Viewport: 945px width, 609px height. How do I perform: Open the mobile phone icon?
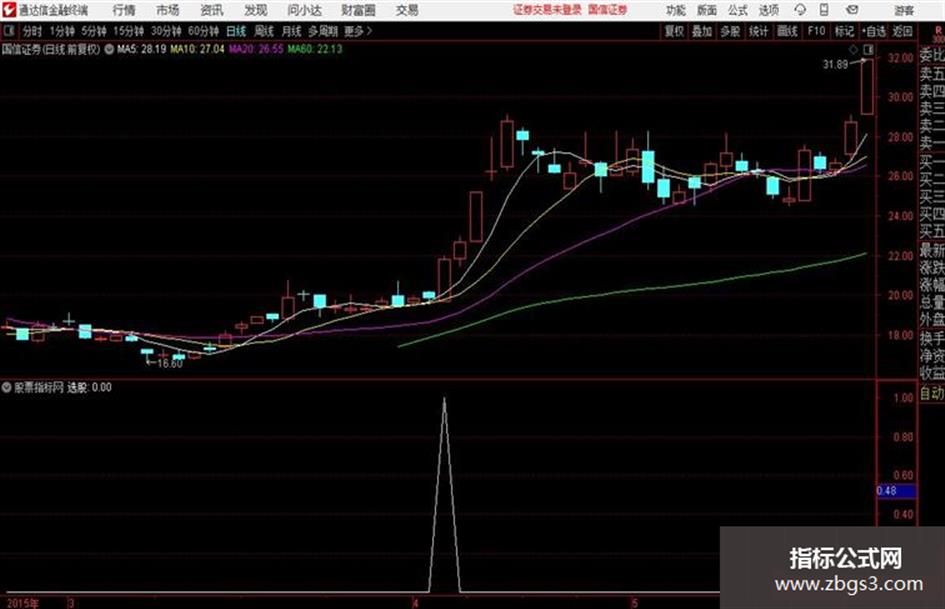click(824, 10)
